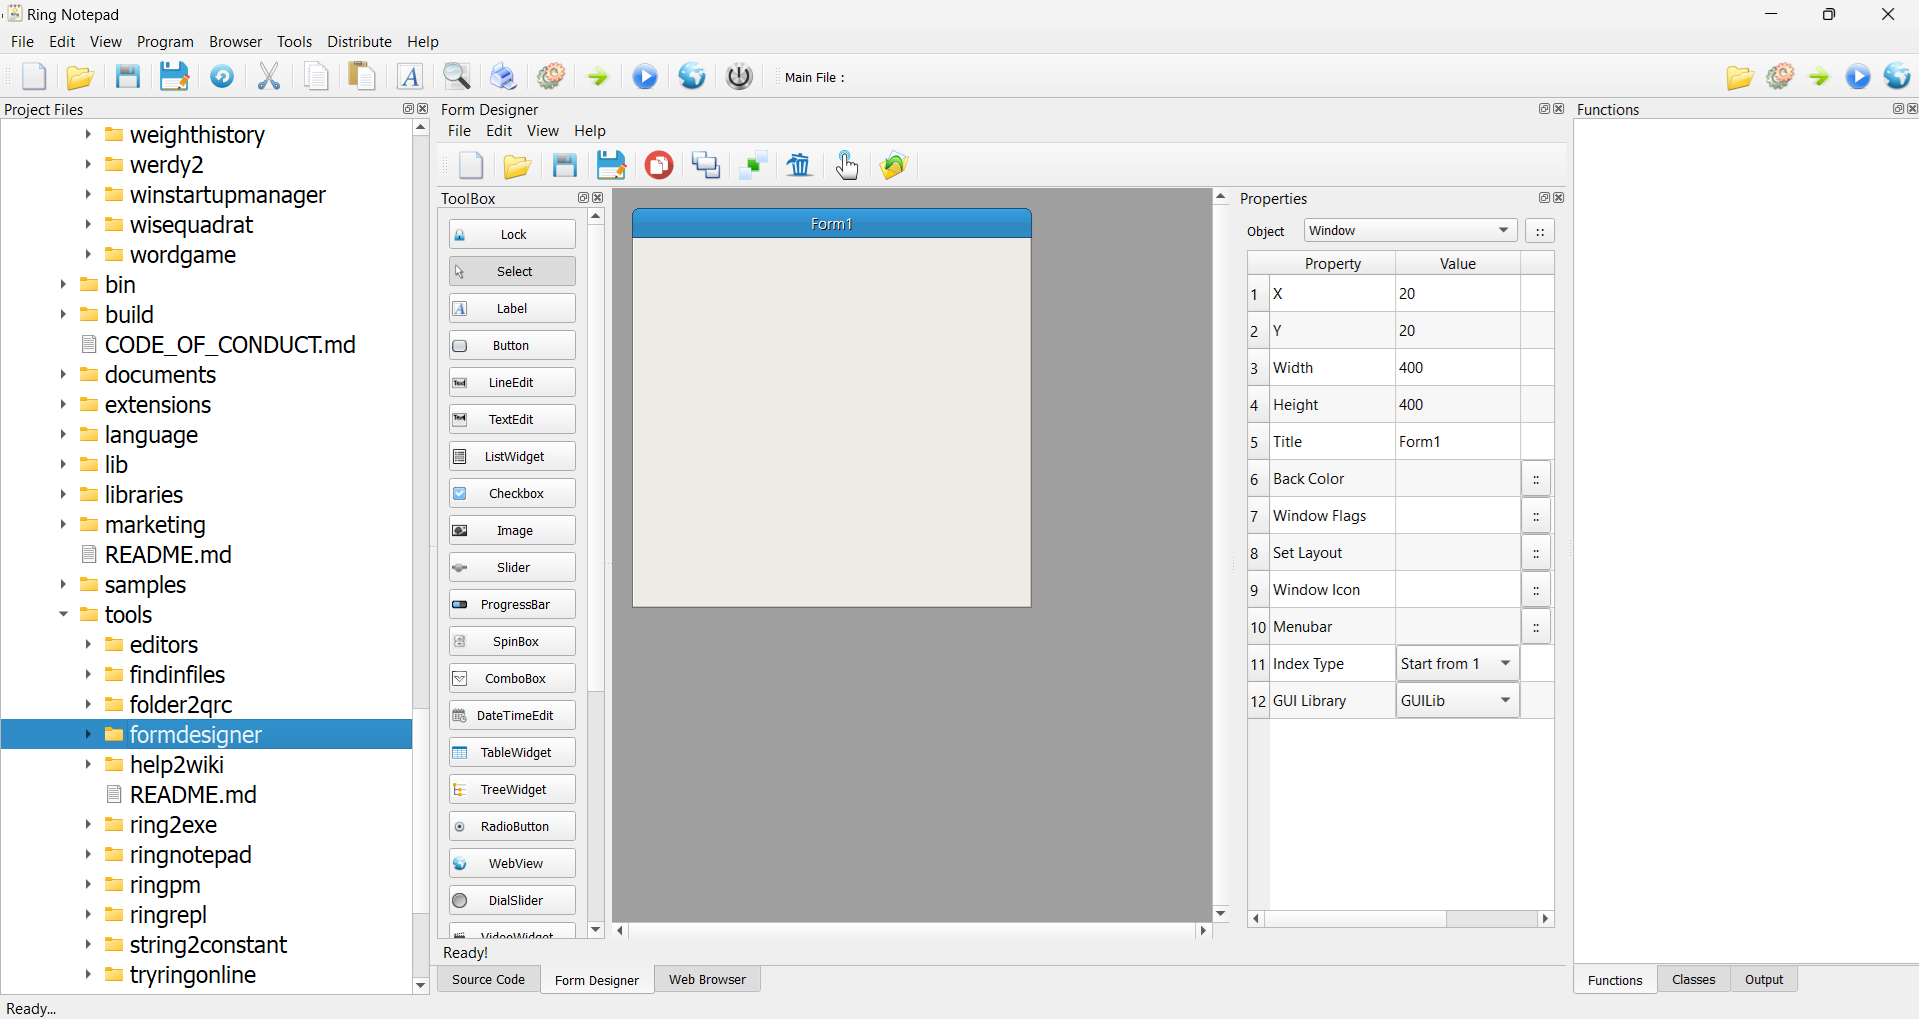
Task: Select the RadioButton widget in the ToolBox
Action: point(511,826)
